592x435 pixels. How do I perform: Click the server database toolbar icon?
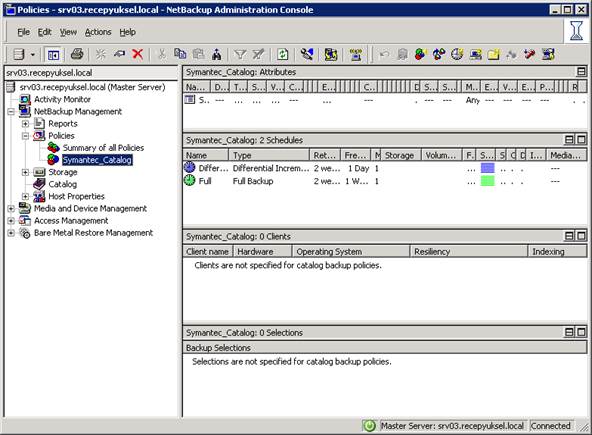18,54
